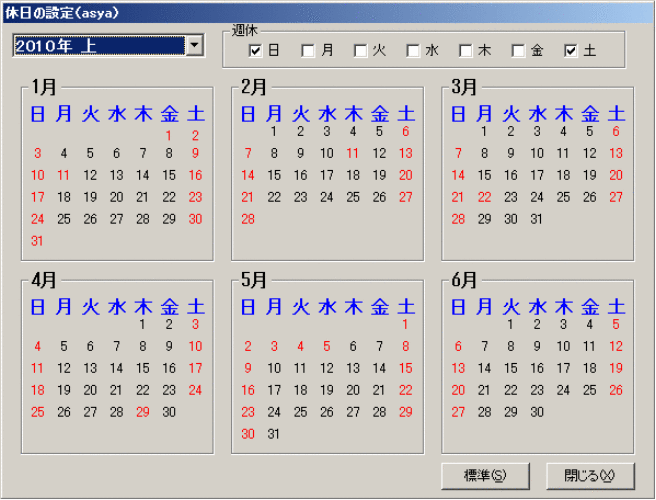Select January 11 holiday in 1月 calendar
The image size is (656, 500).
[64, 175]
